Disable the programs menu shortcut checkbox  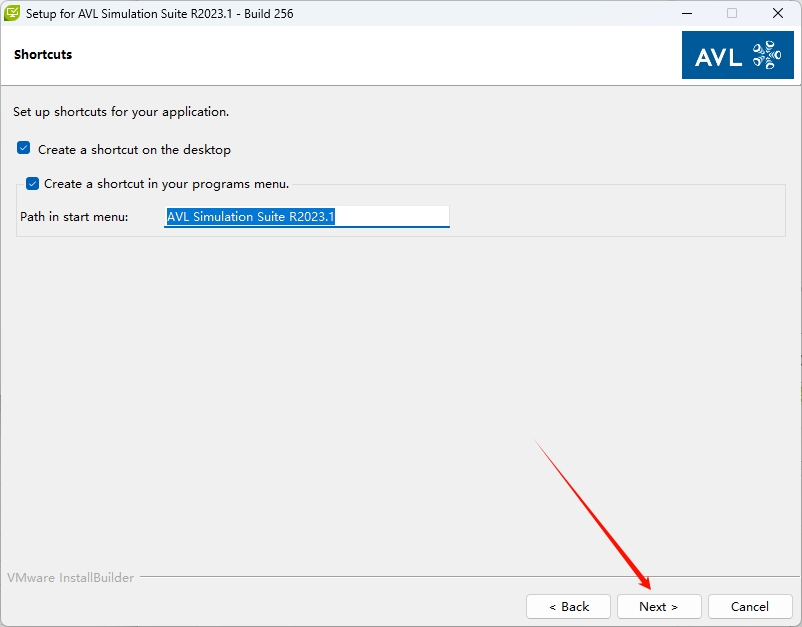tap(33, 184)
